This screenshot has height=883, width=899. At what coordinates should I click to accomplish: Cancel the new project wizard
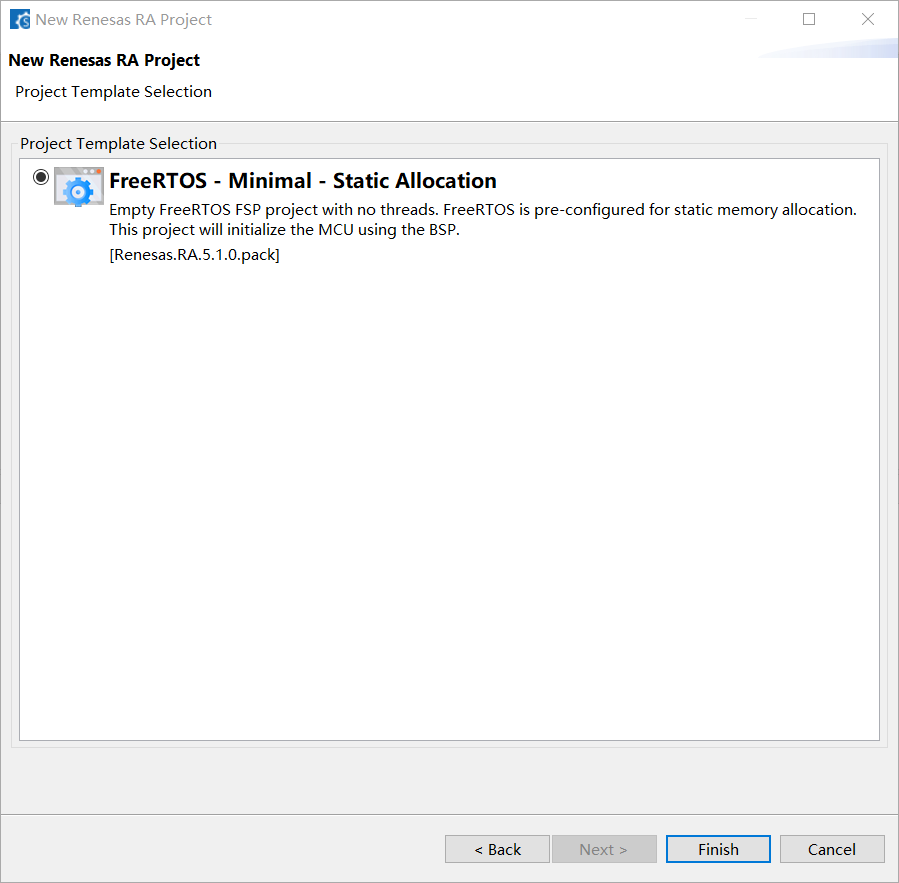click(x=832, y=849)
